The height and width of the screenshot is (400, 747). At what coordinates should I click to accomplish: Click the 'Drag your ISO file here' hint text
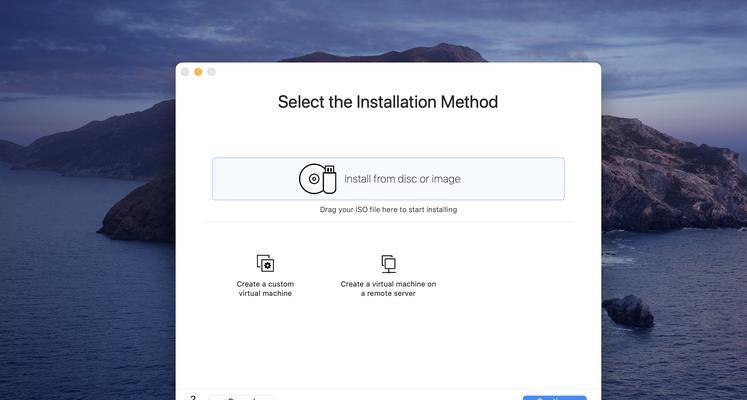pos(388,210)
